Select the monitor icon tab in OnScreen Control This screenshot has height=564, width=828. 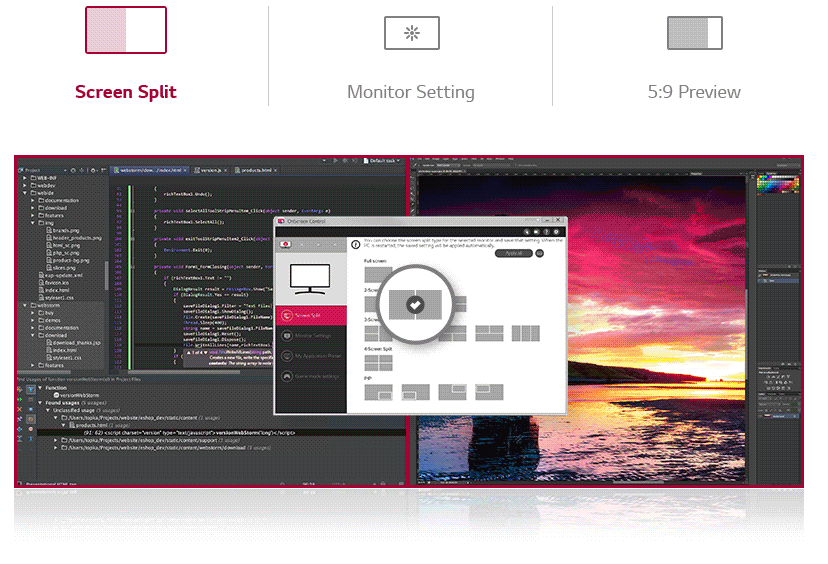[286, 245]
